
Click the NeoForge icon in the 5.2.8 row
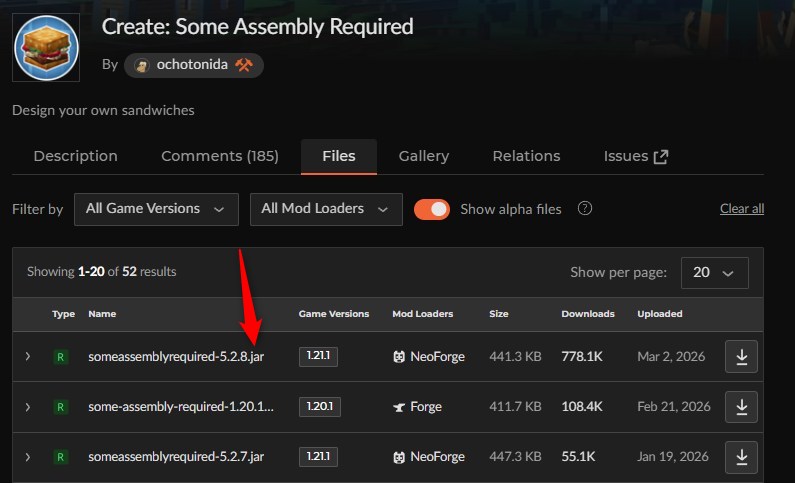(399, 357)
